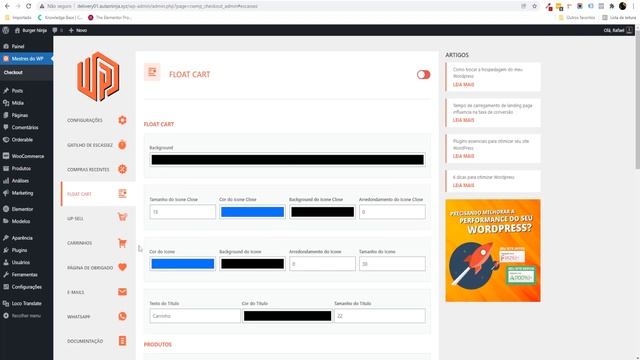Open Up-Sell cart icon
The image size is (640, 360).
pos(122,217)
